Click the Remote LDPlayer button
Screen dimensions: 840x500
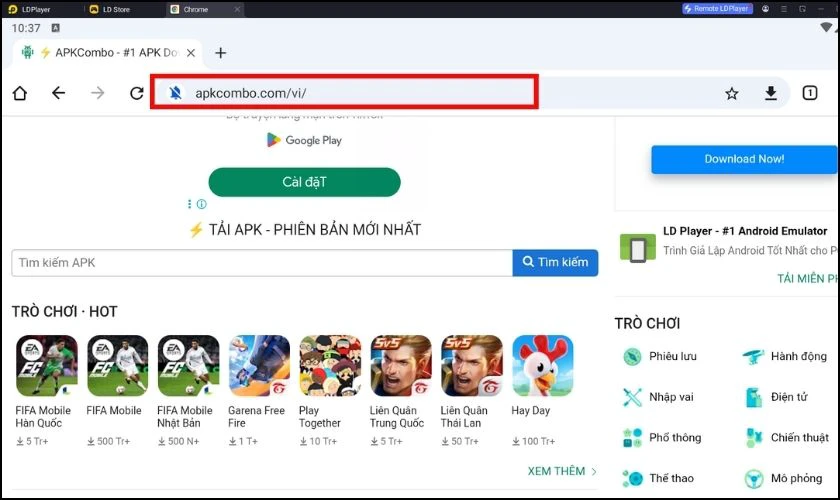pos(717,9)
